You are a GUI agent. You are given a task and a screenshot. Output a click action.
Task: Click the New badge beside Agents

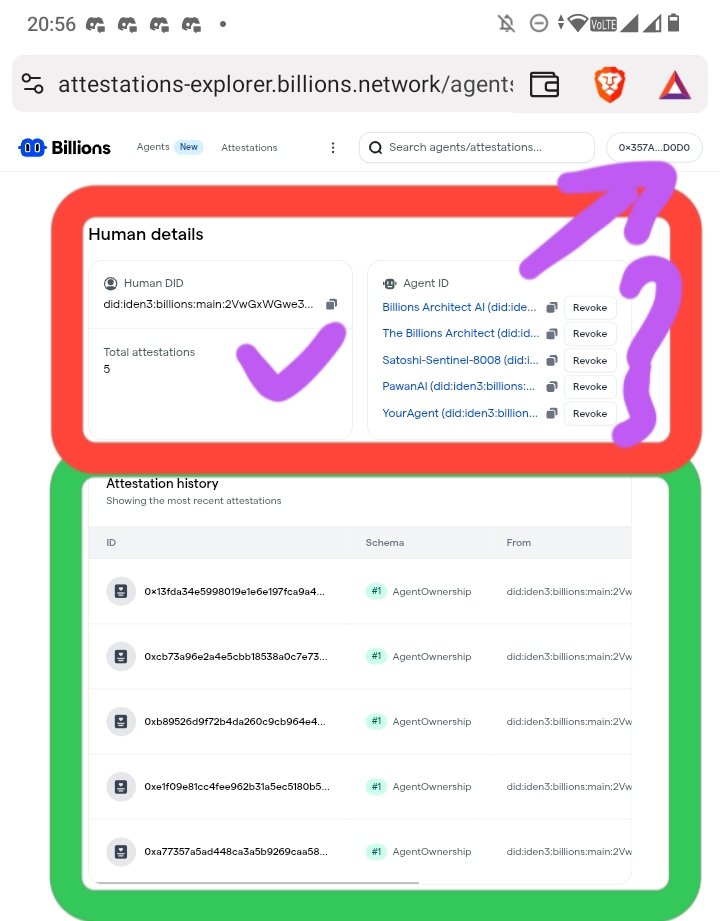click(x=189, y=147)
